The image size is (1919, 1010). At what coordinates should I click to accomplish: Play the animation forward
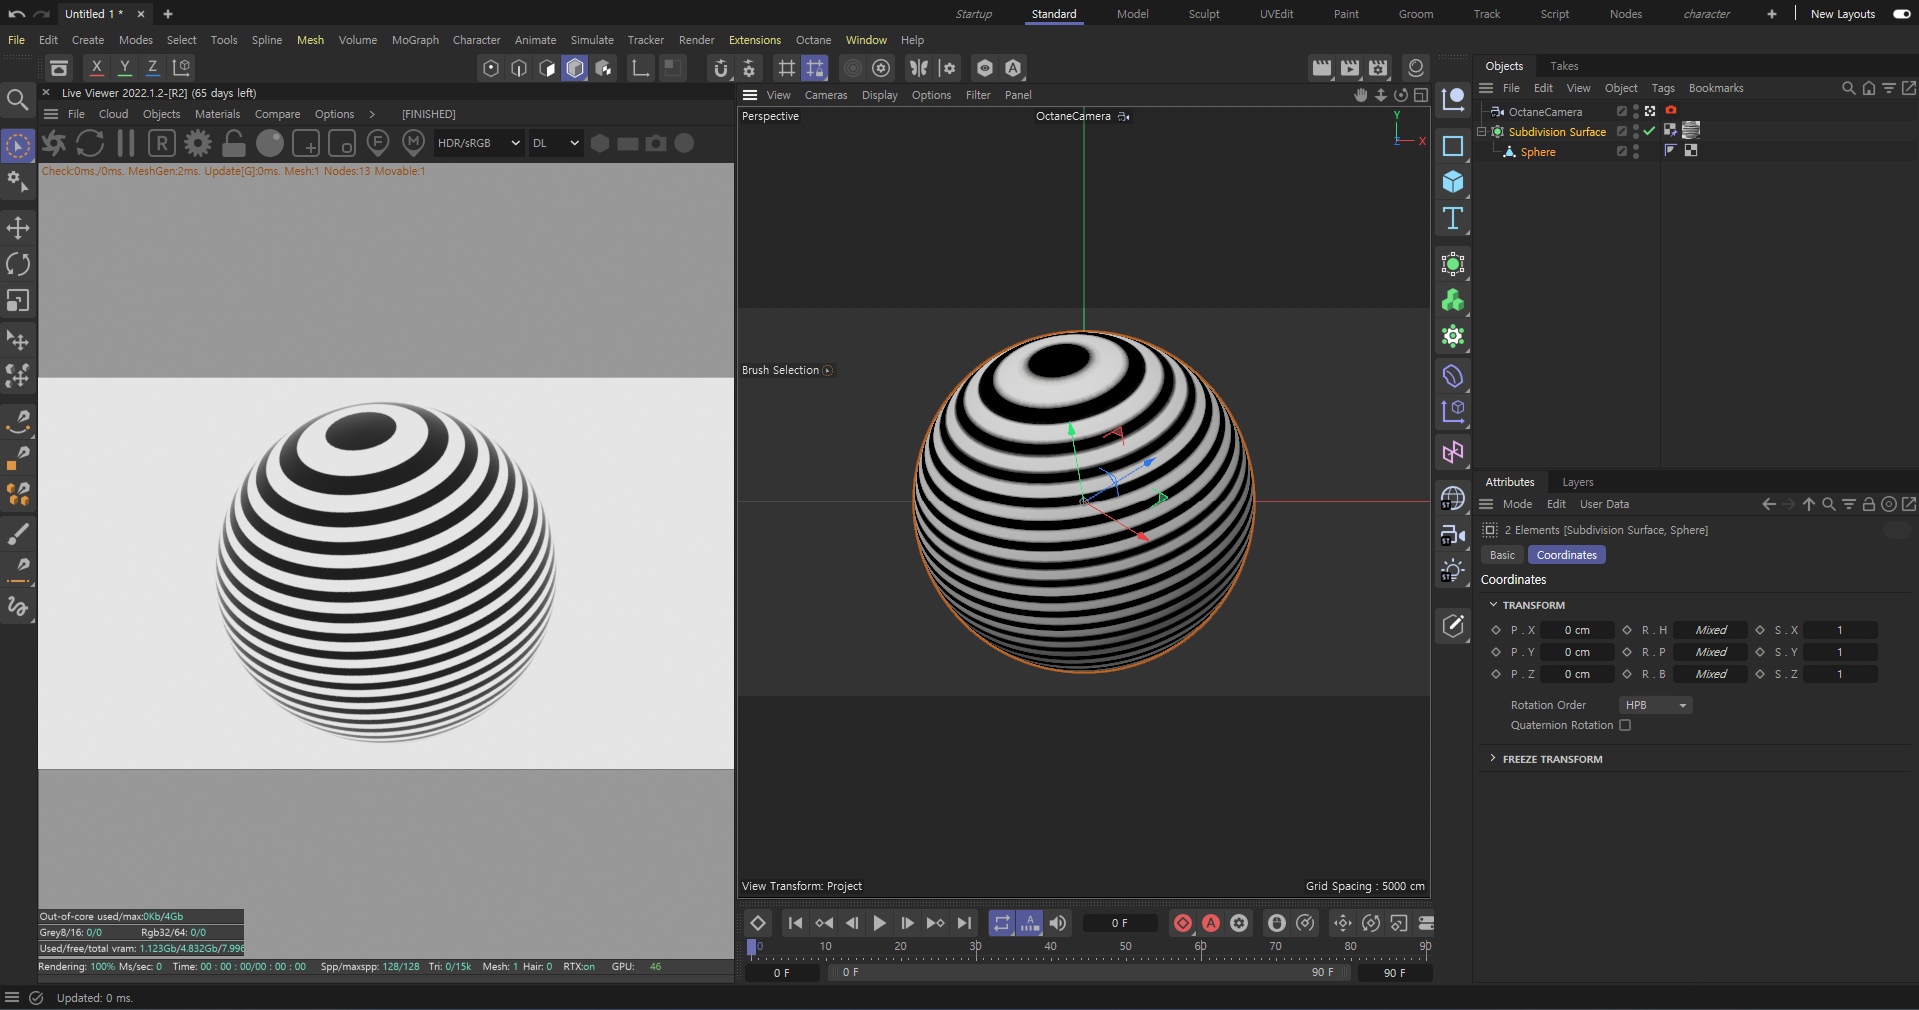880,923
